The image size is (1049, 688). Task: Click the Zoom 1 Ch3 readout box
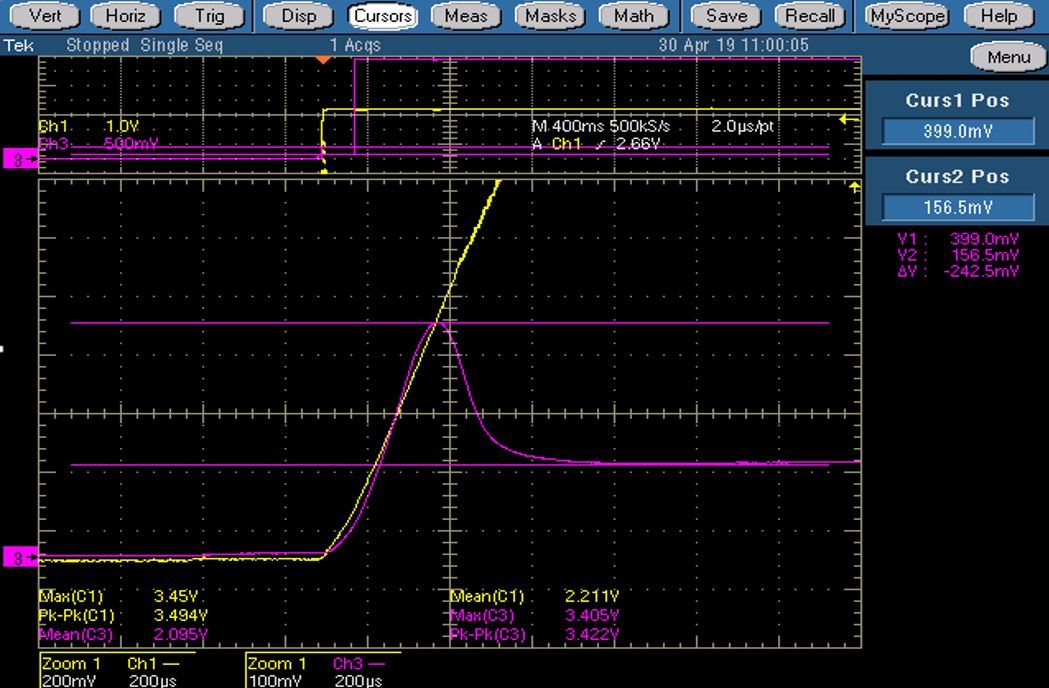[x=323, y=671]
